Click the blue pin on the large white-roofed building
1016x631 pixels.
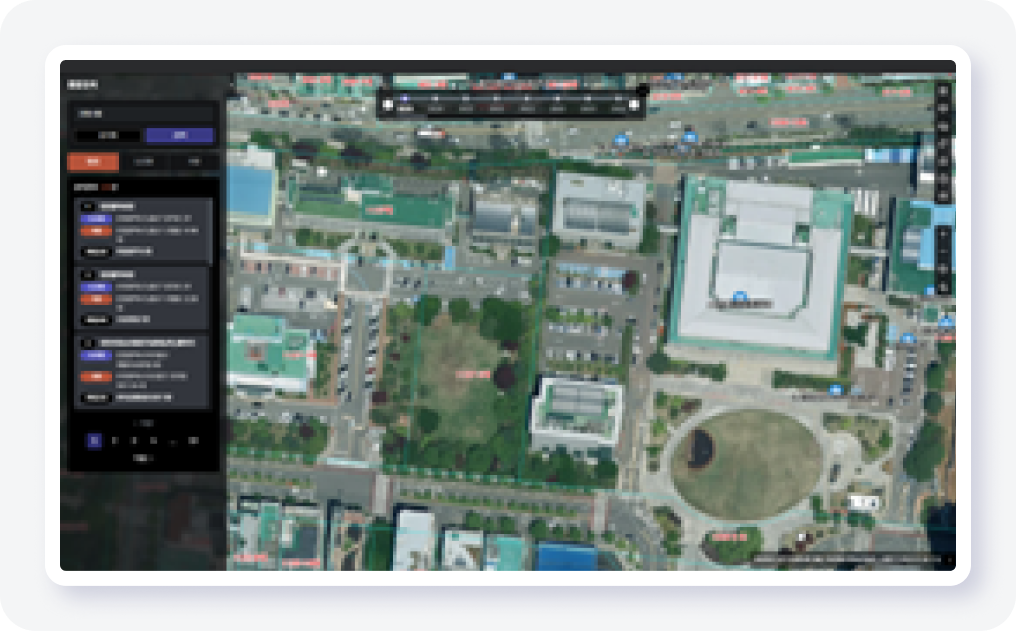coord(740,295)
